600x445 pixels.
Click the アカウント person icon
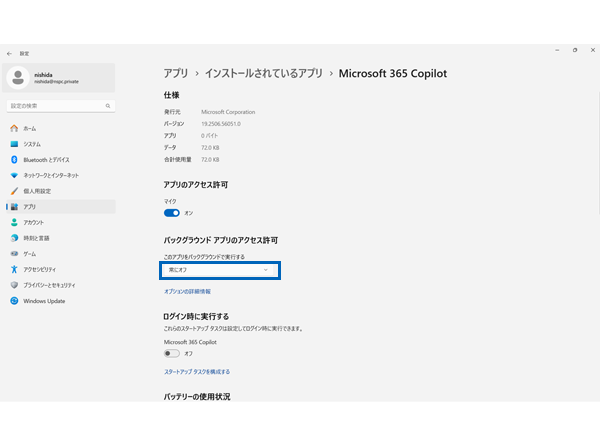14,222
